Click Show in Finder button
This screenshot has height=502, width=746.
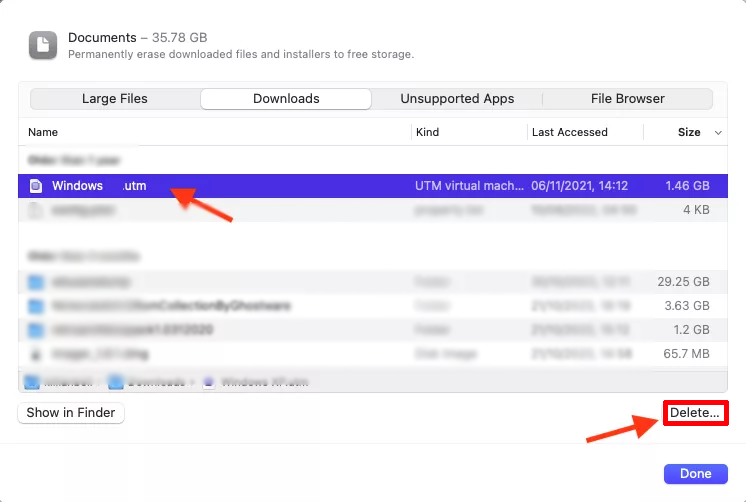(x=71, y=413)
